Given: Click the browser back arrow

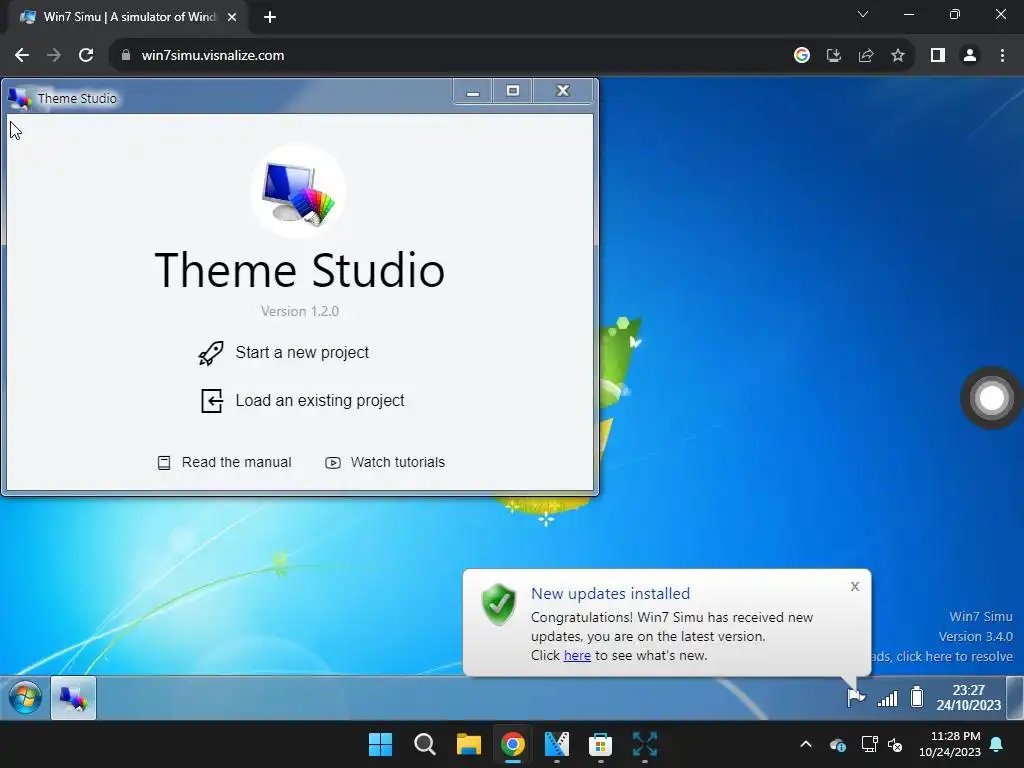Looking at the screenshot, I should click(22, 56).
